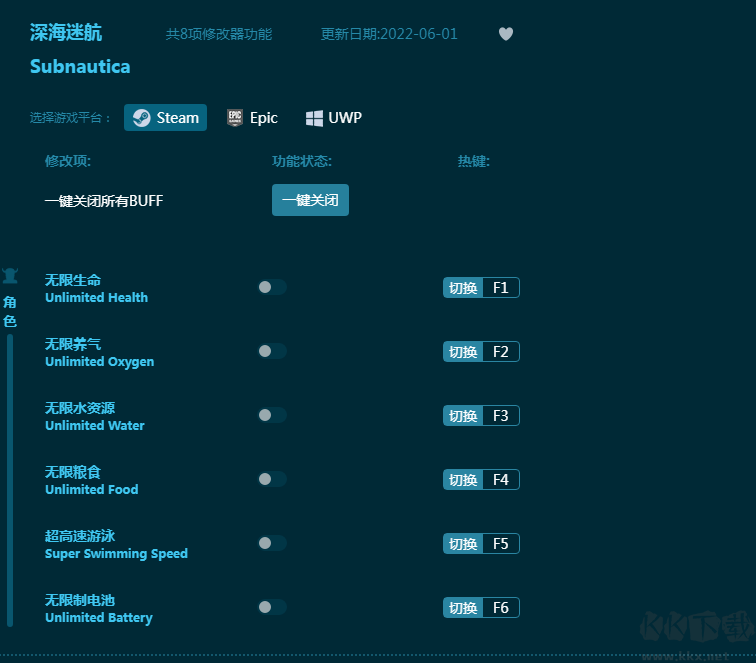
Task: Click the 一键关闭 button
Action: point(310,200)
